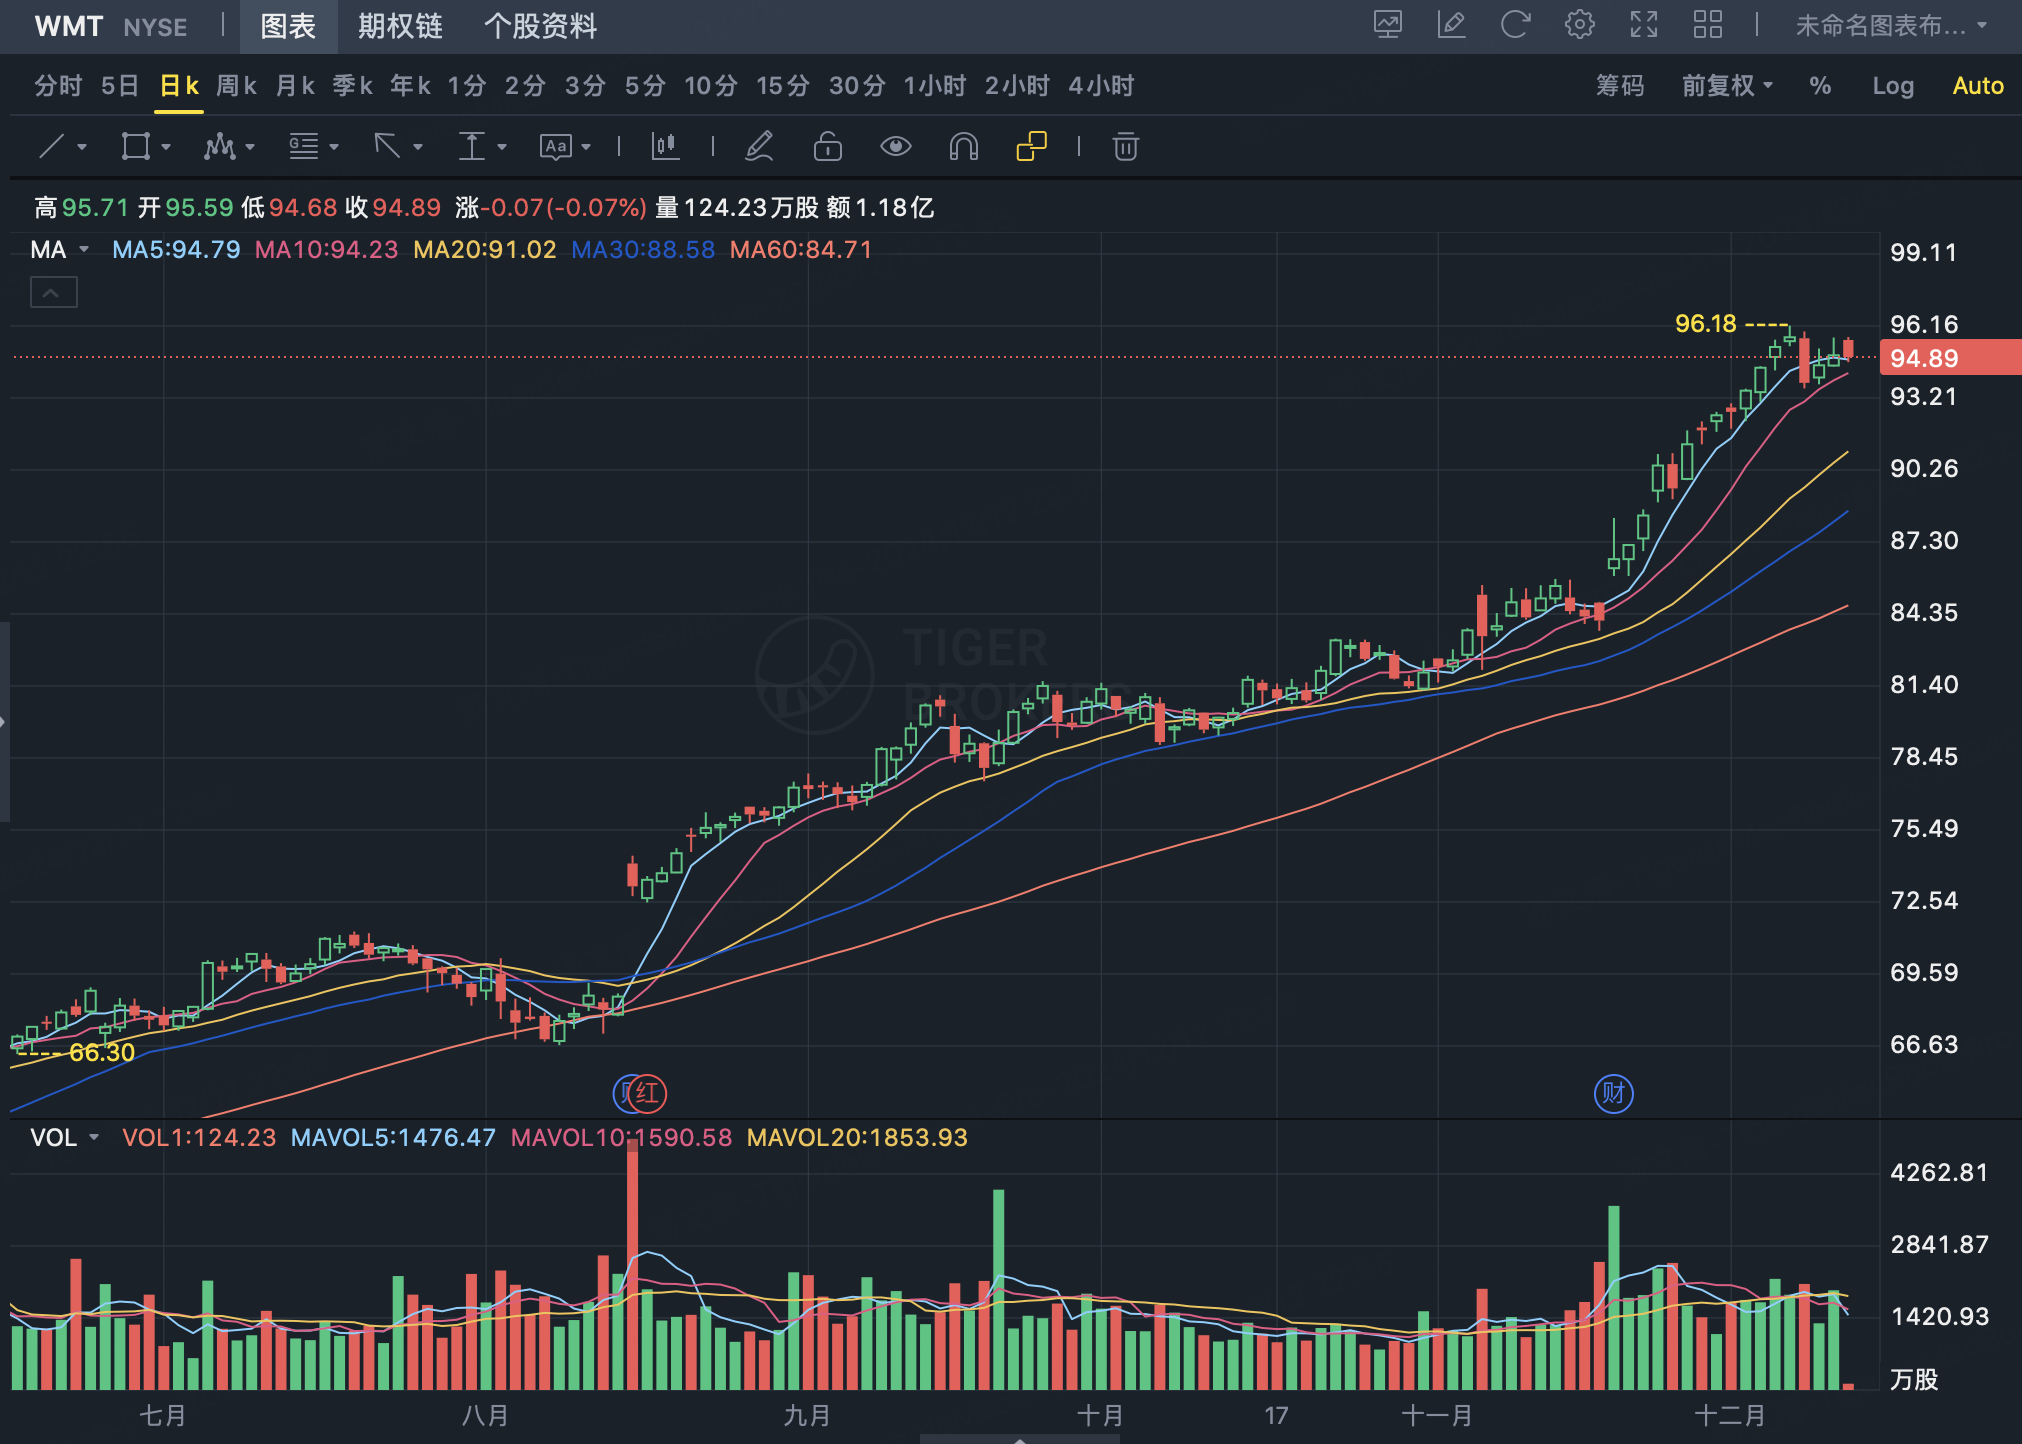Enable percent scale axis
This screenshot has height=1444, width=2022.
pyautogui.click(x=1820, y=86)
